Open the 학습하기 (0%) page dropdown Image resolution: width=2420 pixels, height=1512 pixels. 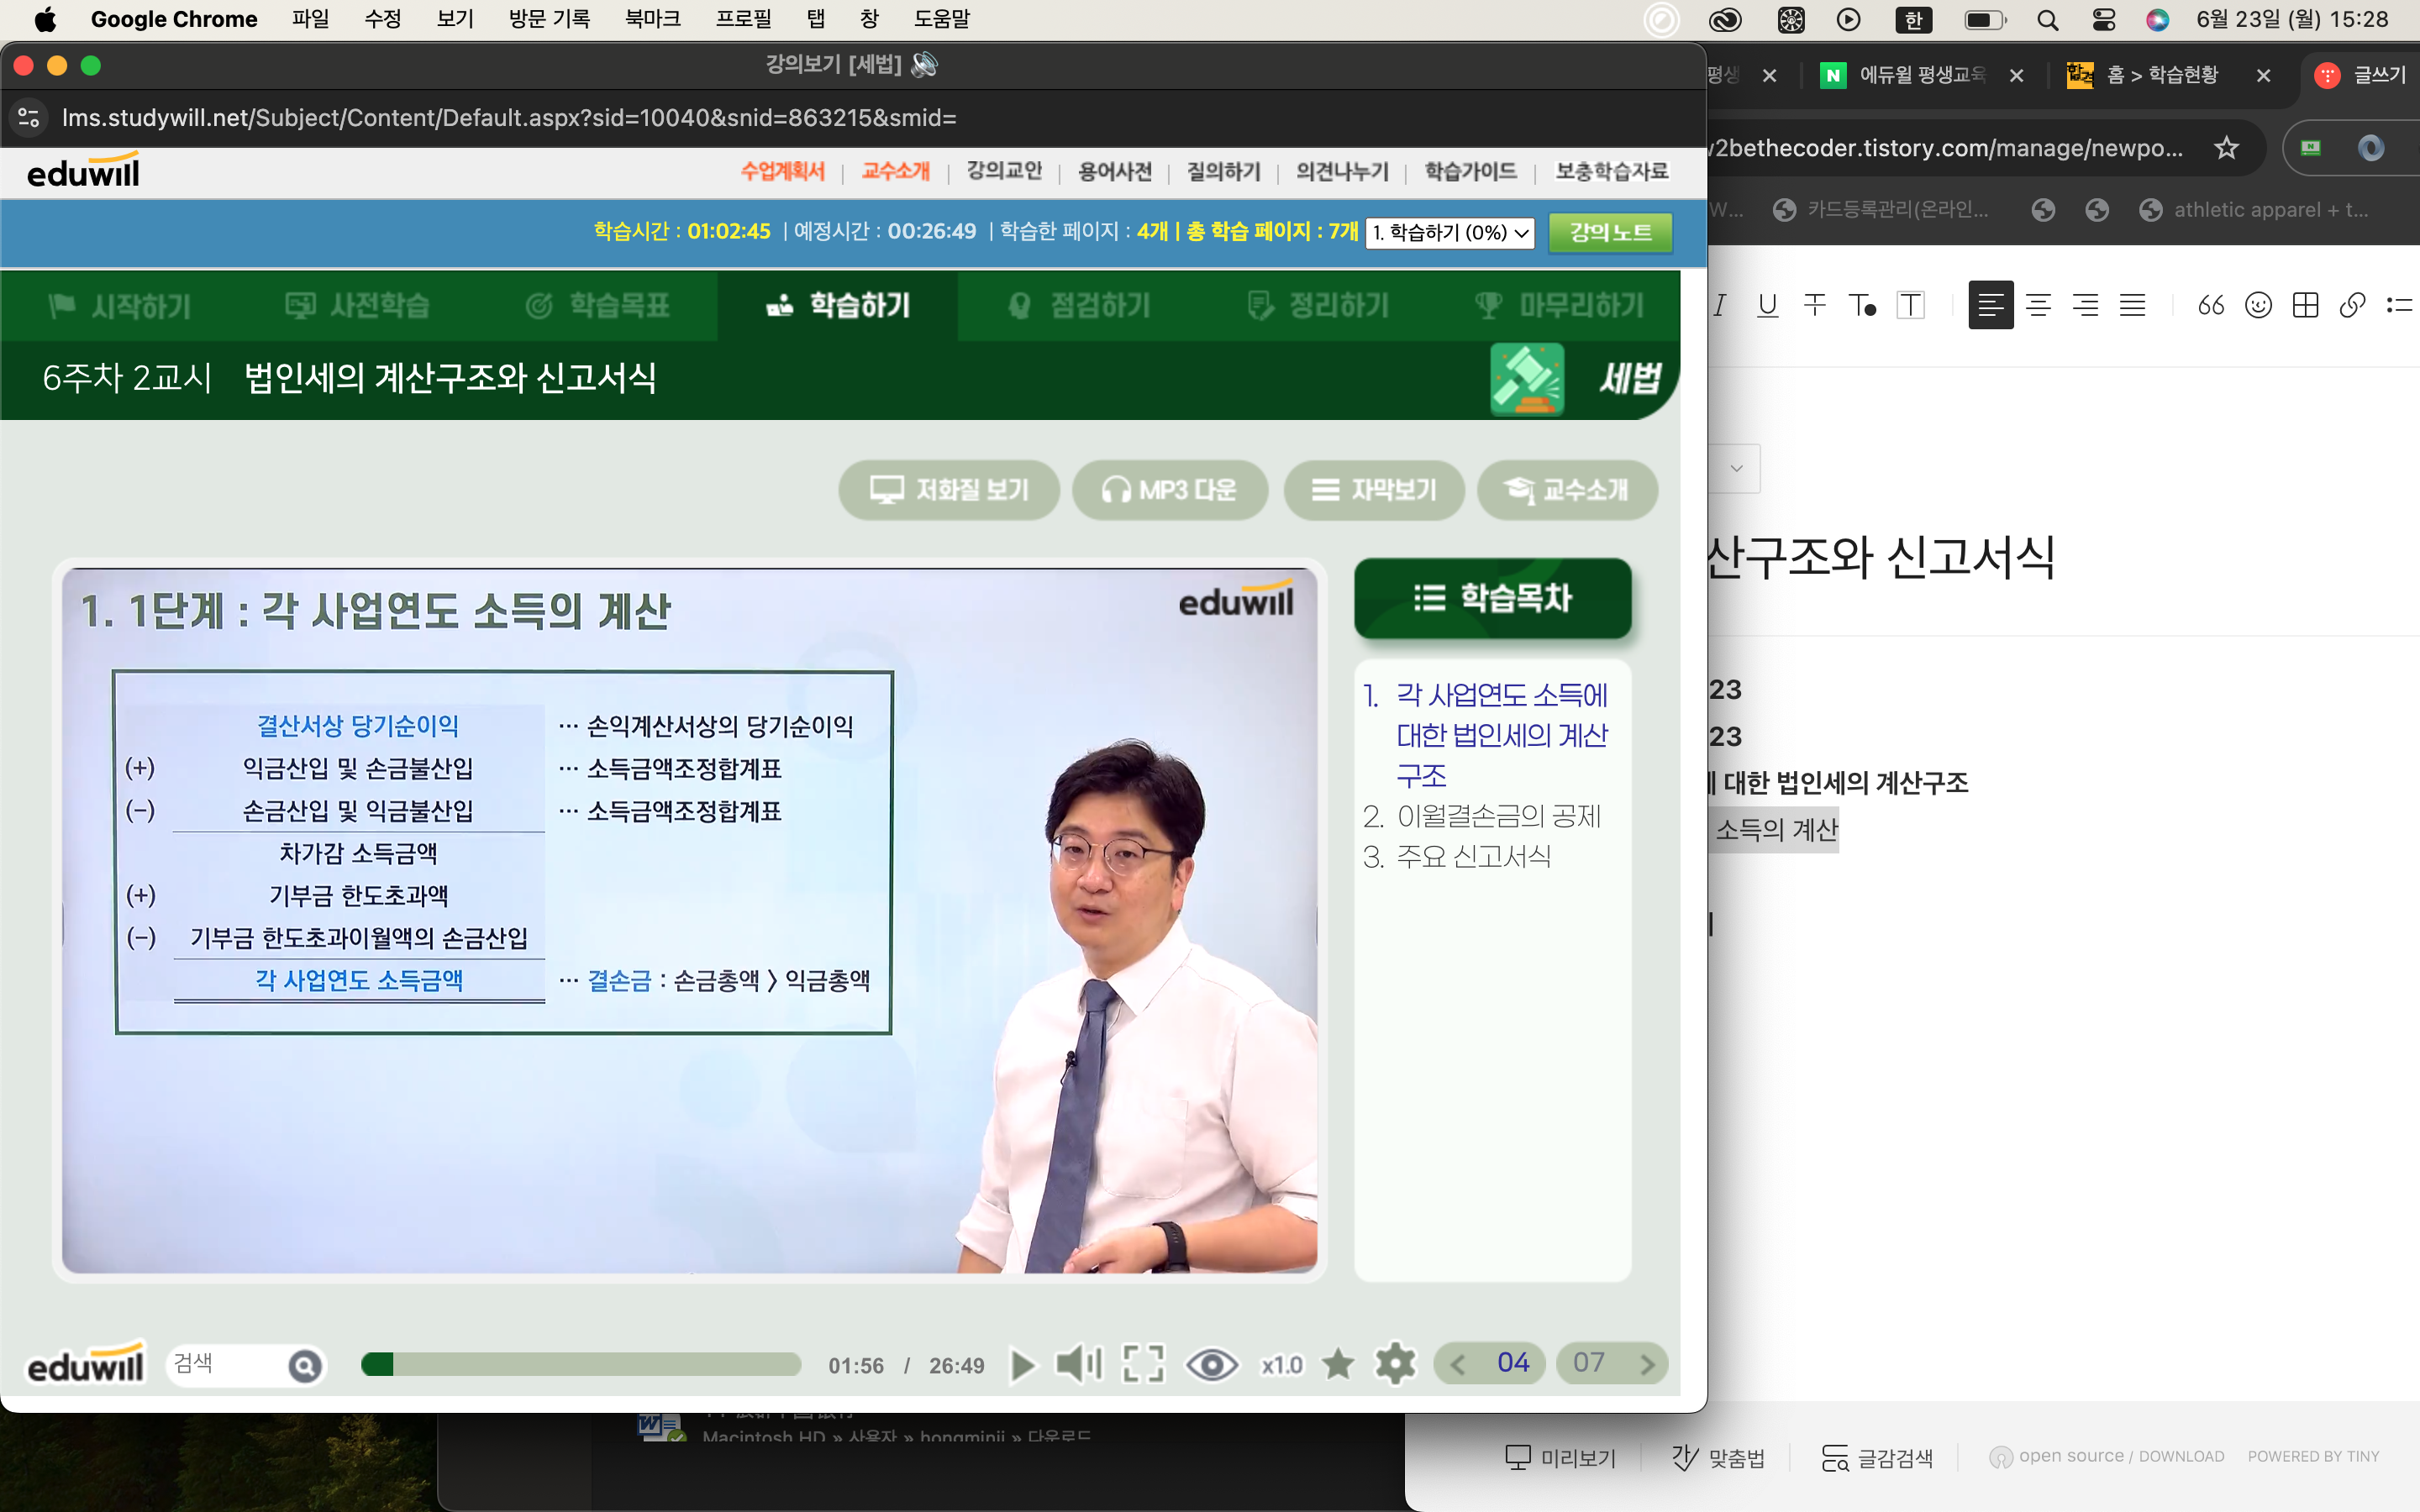tap(1449, 232)
